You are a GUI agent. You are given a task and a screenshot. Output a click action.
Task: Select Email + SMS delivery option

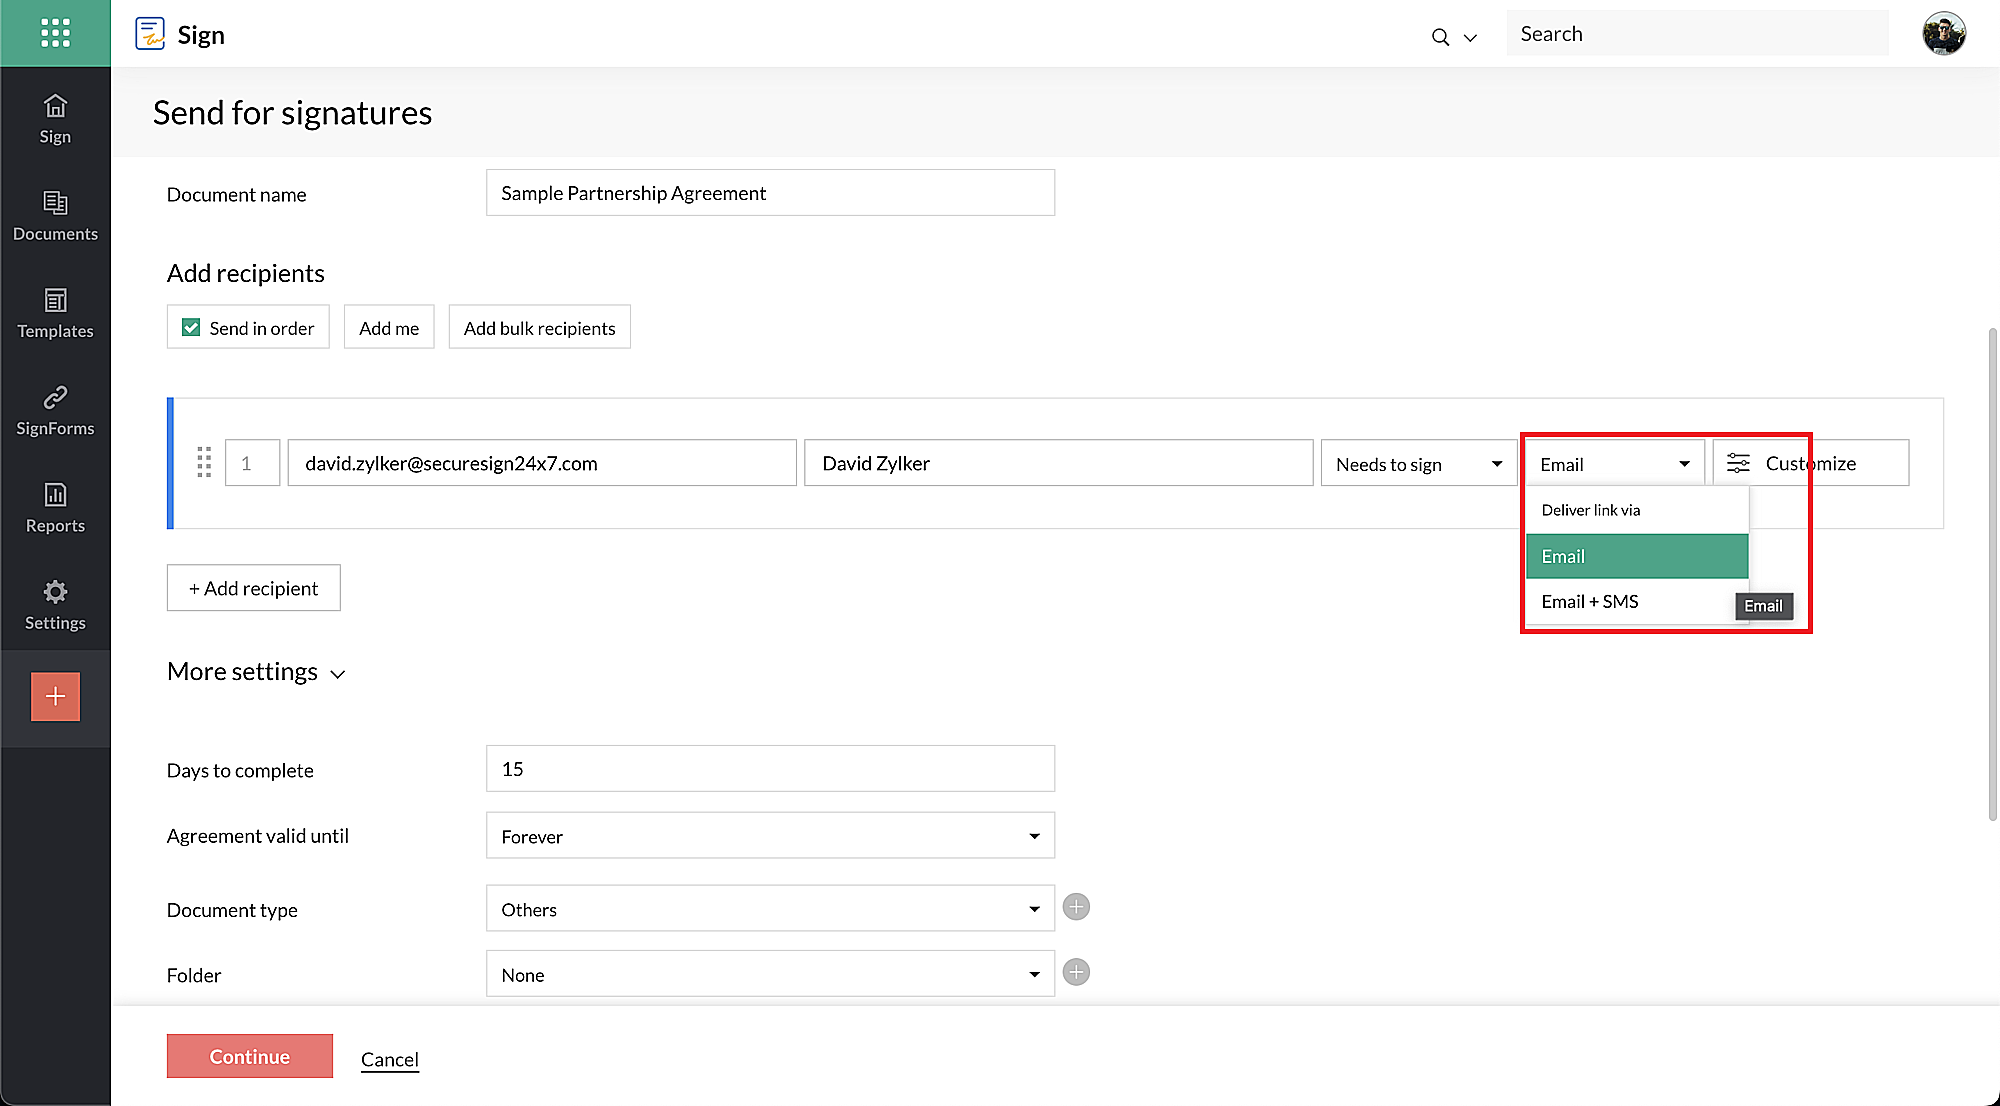tap(1590, 601)
